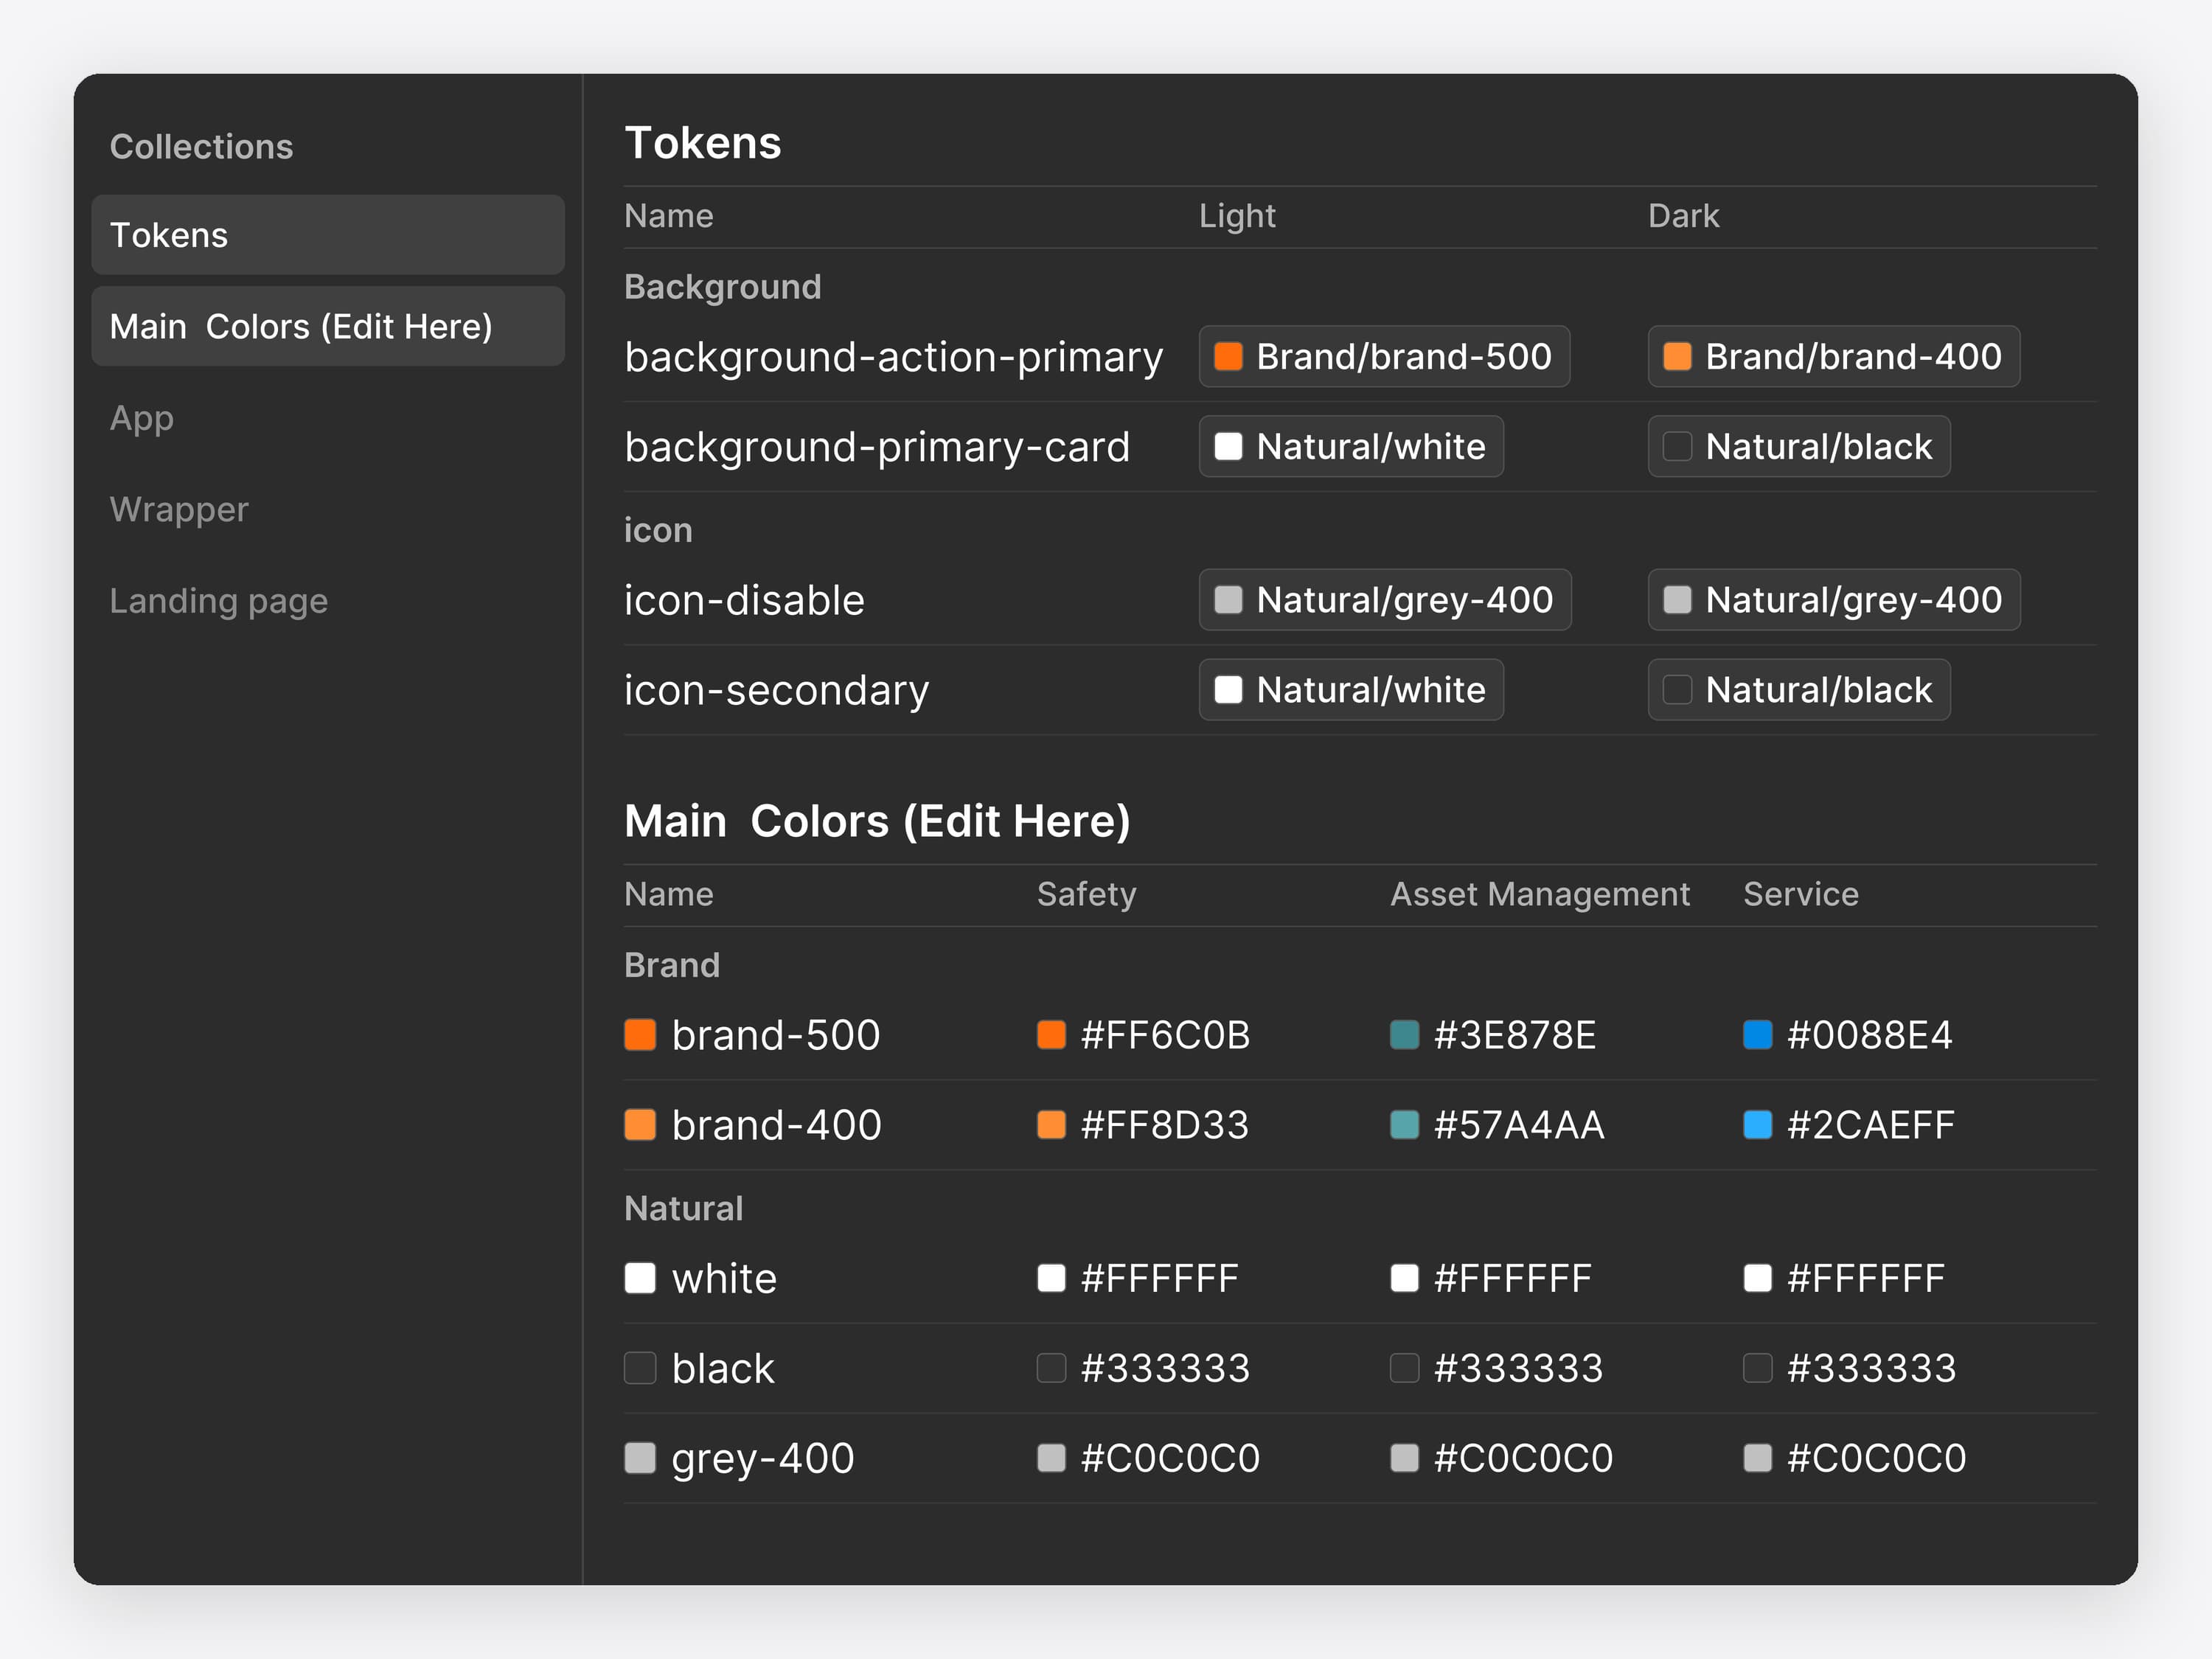Click the Dark column header
2212x1659 pixels.
(1684, 216)
